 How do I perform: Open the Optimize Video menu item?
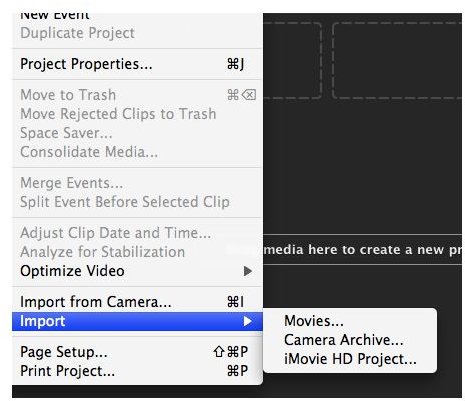click(137, 271)
